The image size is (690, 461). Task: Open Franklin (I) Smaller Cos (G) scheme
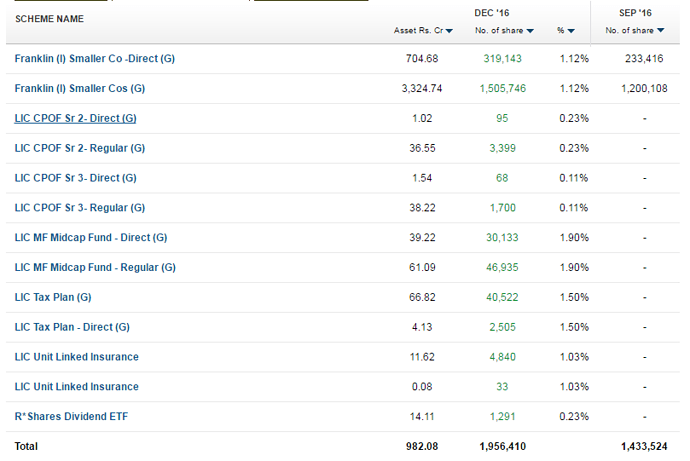[80, 88]
